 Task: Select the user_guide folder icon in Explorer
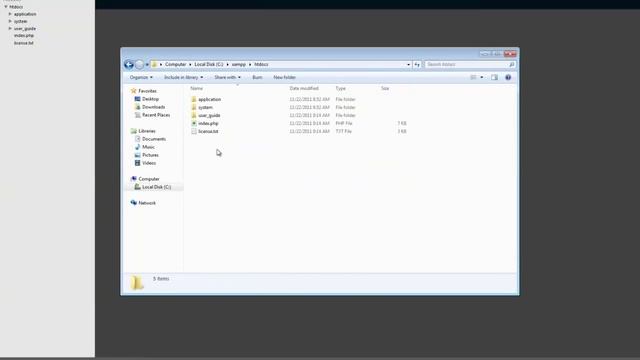click(194, 115)
